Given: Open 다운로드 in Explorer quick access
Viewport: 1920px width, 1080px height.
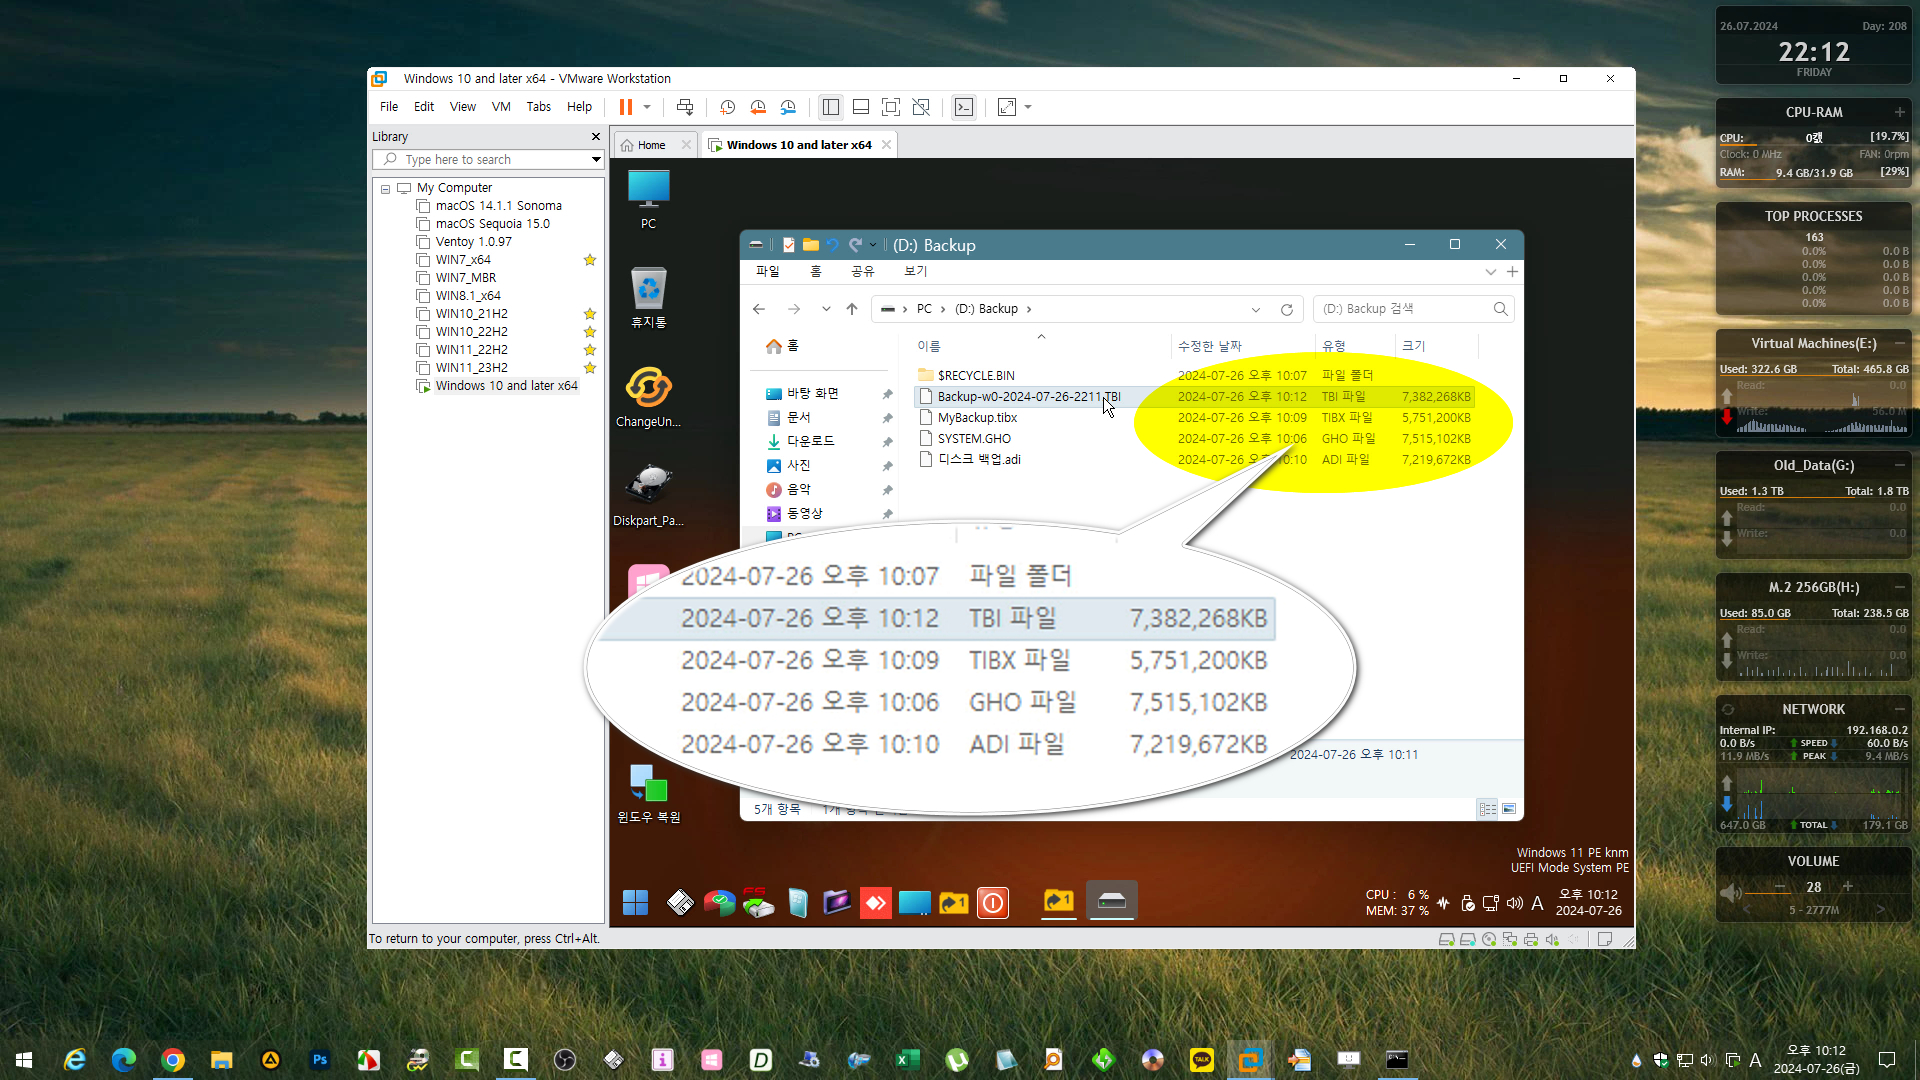Looking at the screenshot, I should click(x=810, y=441).
